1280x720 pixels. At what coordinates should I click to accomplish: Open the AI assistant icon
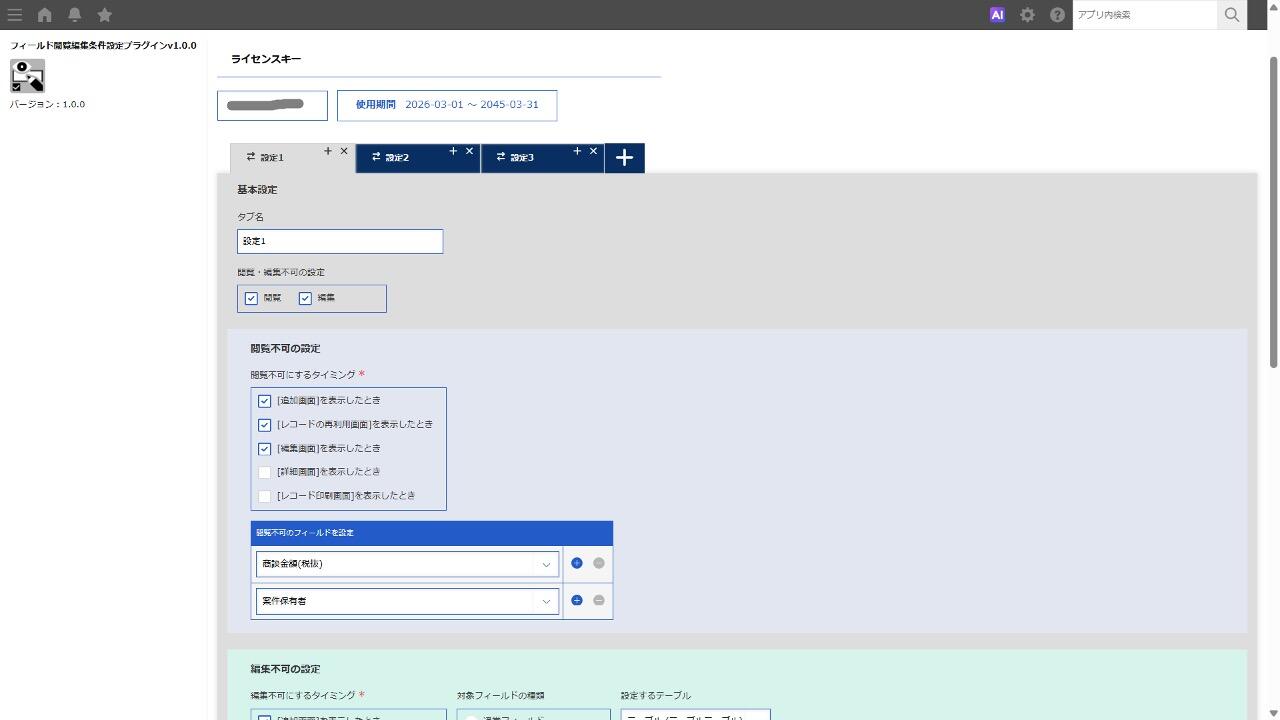tap(997, 15)
